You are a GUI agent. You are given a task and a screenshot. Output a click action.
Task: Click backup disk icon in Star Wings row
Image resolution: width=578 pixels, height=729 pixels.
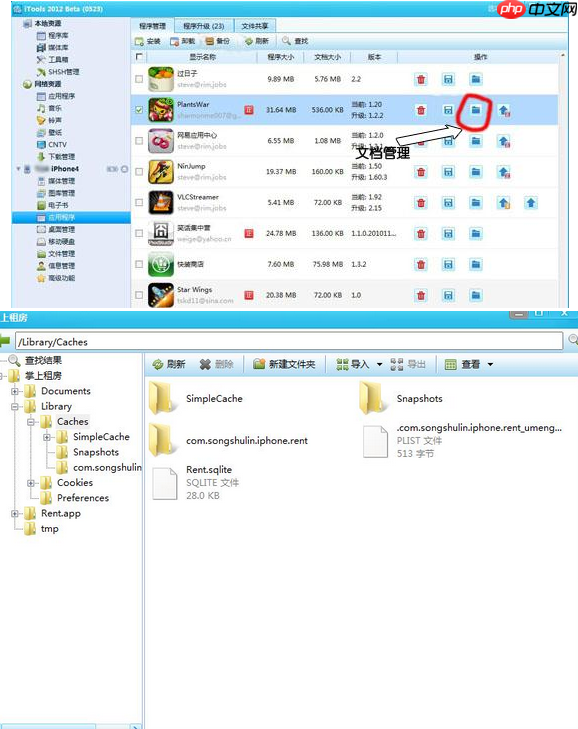[x=448, y=295]
